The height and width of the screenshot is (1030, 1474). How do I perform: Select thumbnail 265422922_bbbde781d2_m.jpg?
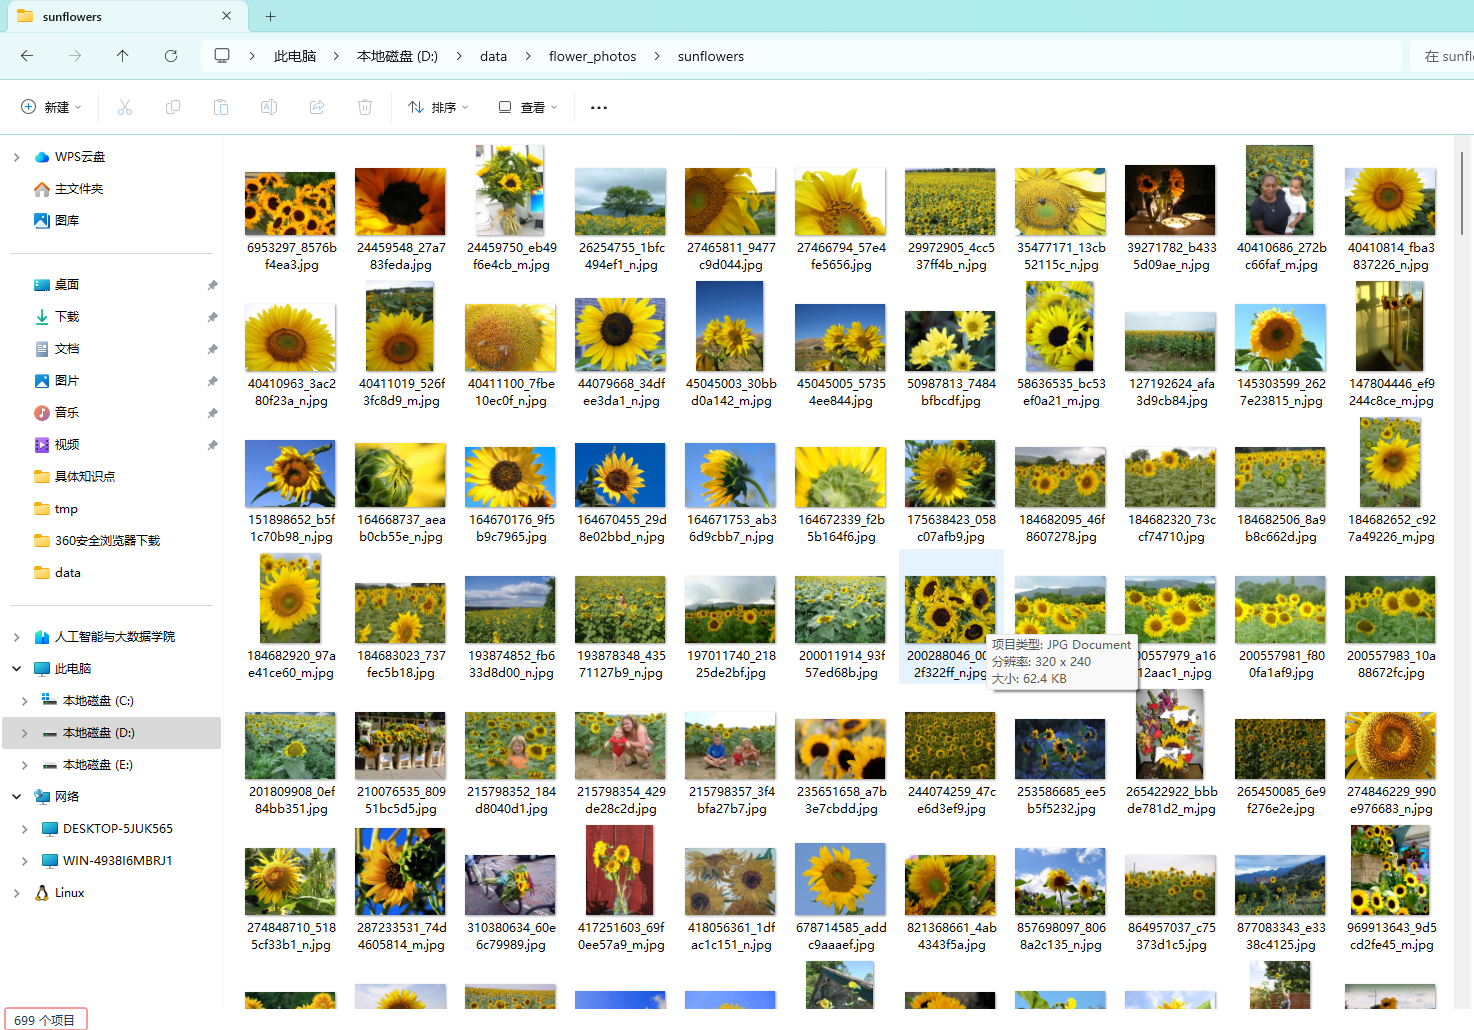pyautogui.click(x=1170, y=735)
